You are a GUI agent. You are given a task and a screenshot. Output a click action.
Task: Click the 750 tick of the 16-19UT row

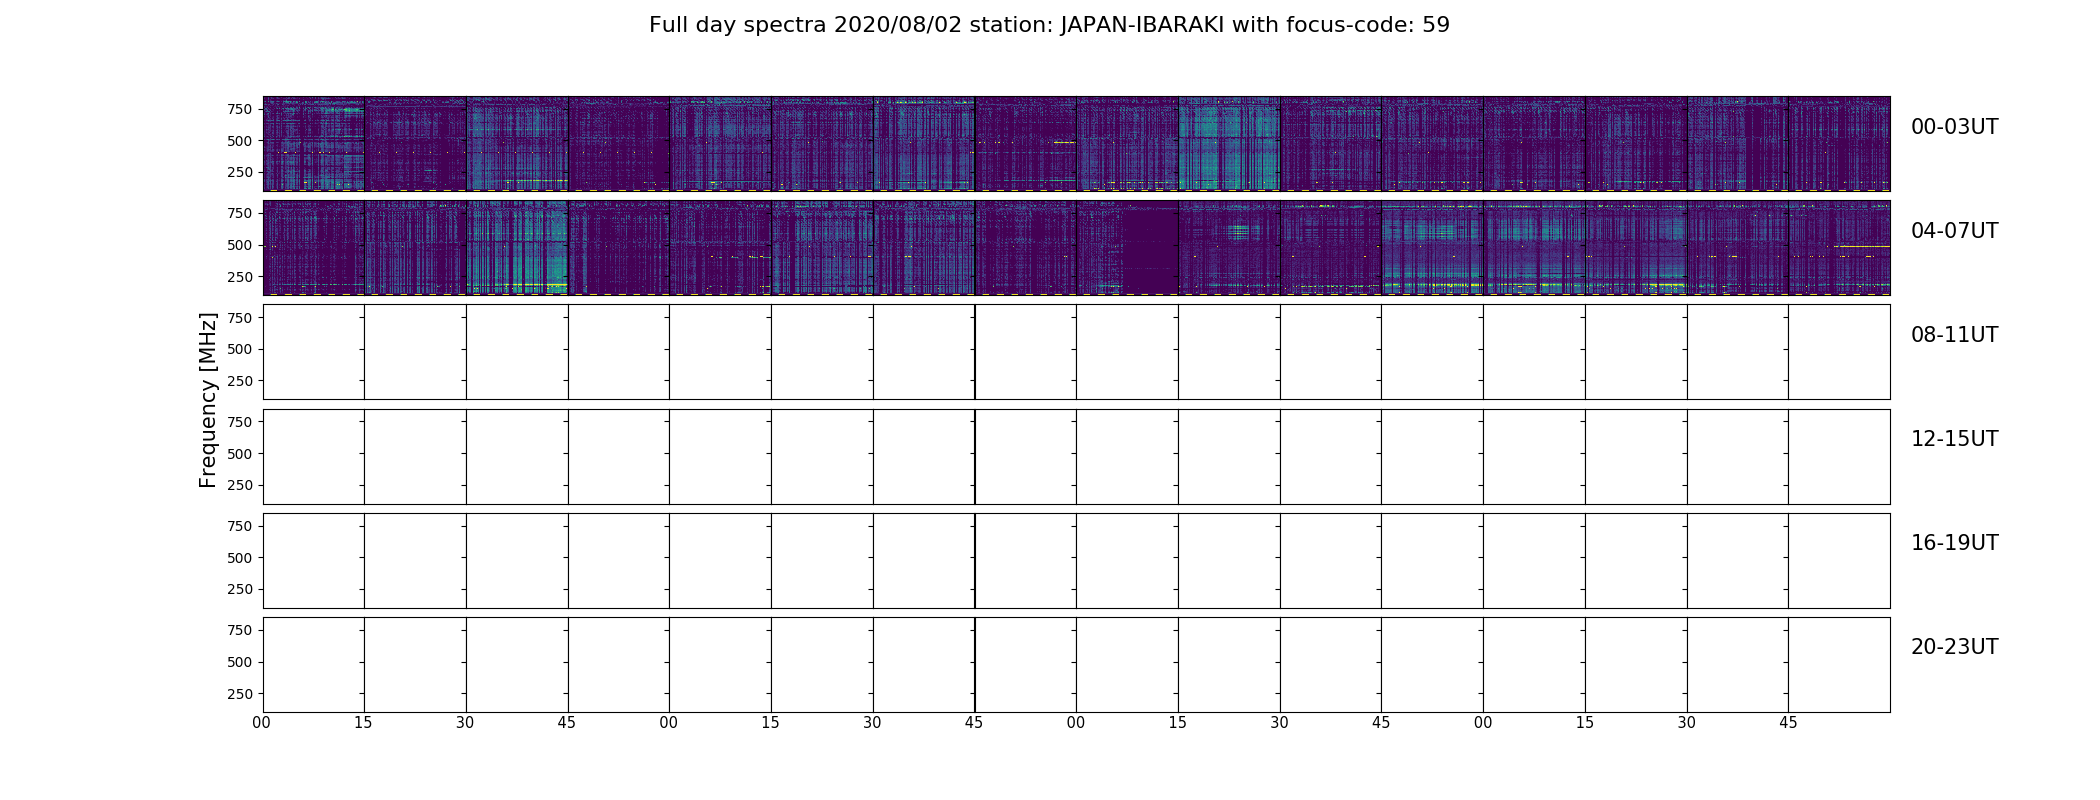(x=240, y=526)
